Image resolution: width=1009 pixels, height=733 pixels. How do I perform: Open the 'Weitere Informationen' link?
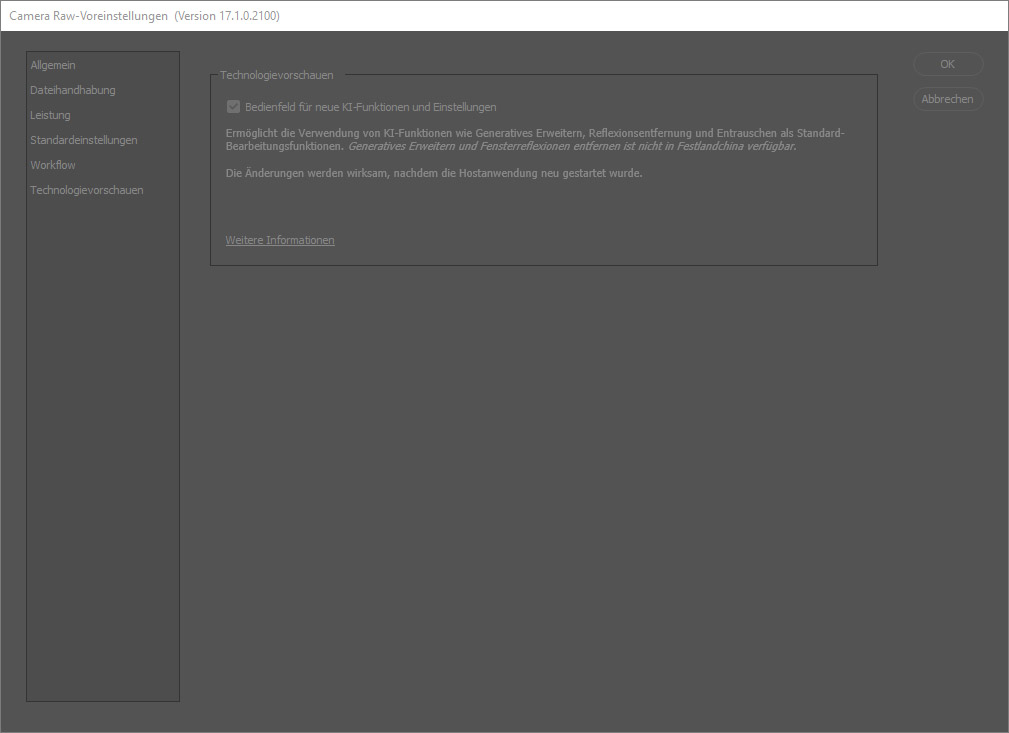(x=280, y=240)
